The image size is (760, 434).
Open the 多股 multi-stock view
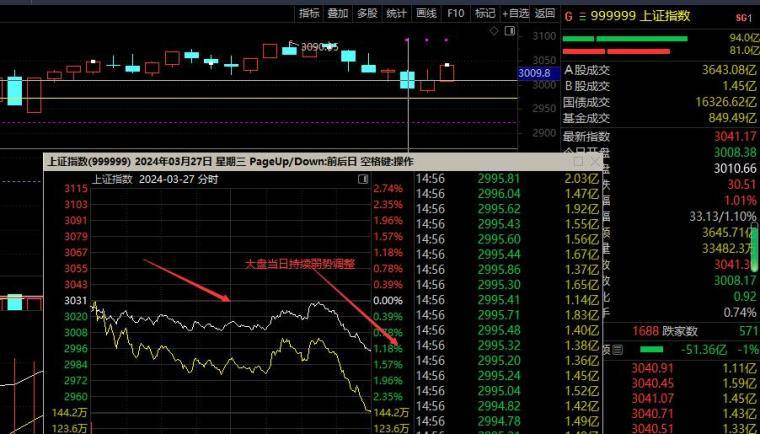[367, 14]
